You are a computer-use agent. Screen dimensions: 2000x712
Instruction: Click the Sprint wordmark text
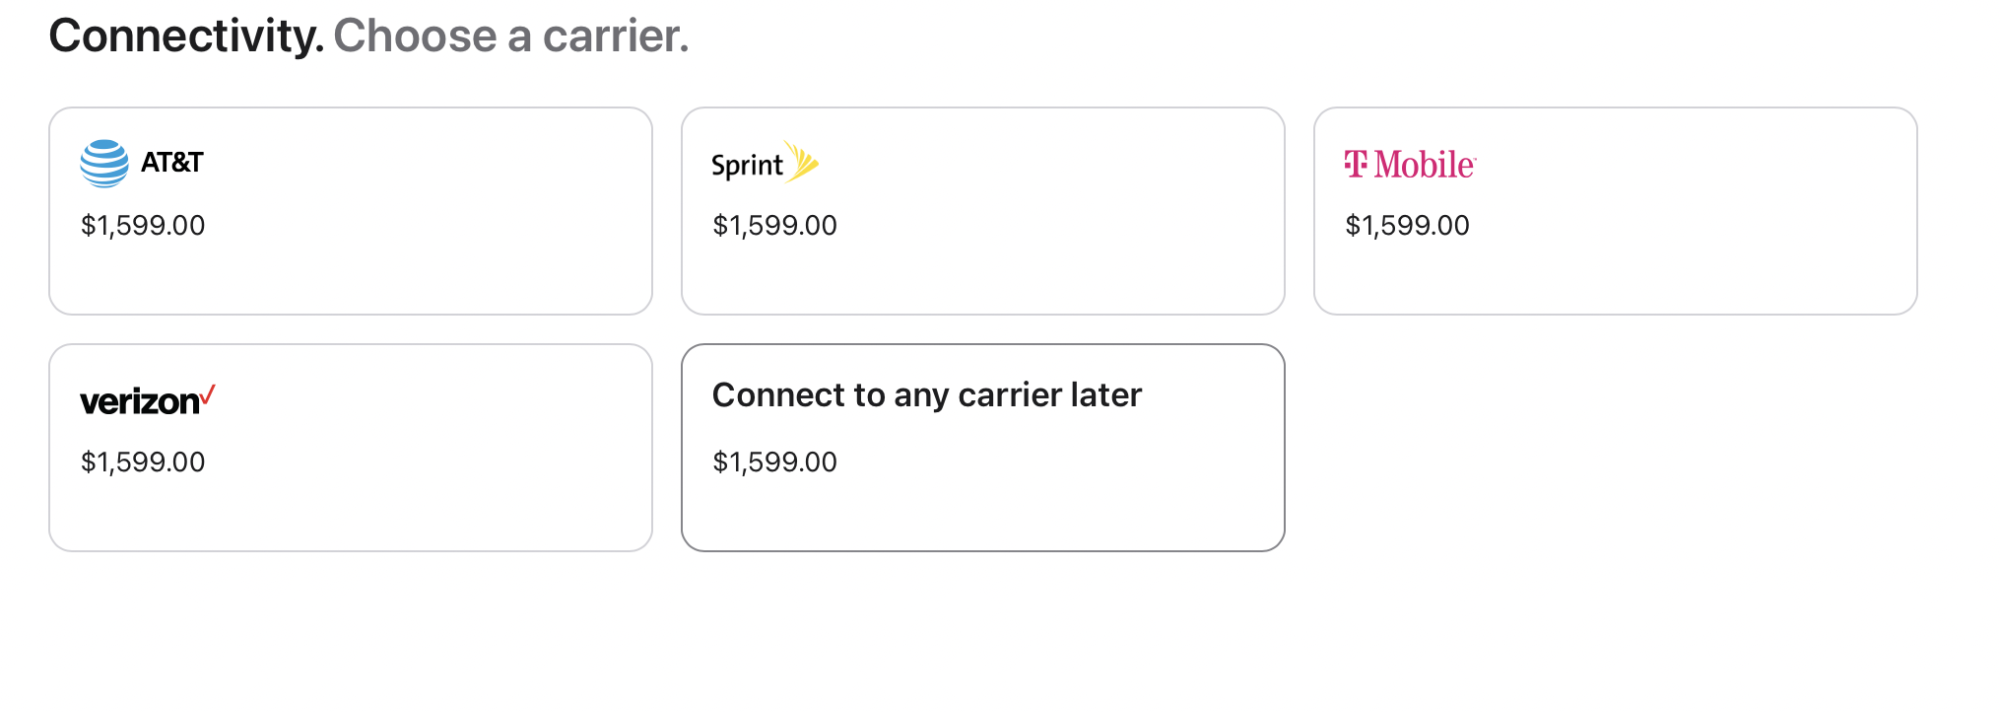(x=747, y=166)
